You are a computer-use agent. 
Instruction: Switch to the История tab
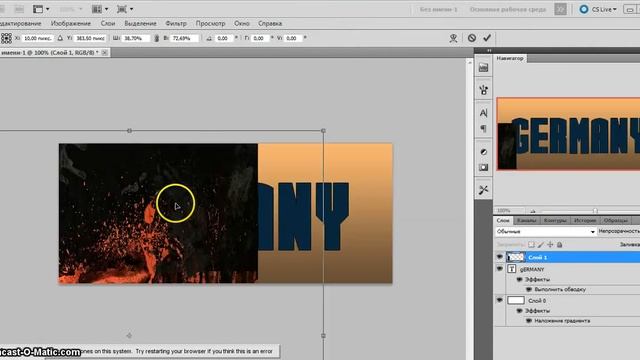pos(585,220)
